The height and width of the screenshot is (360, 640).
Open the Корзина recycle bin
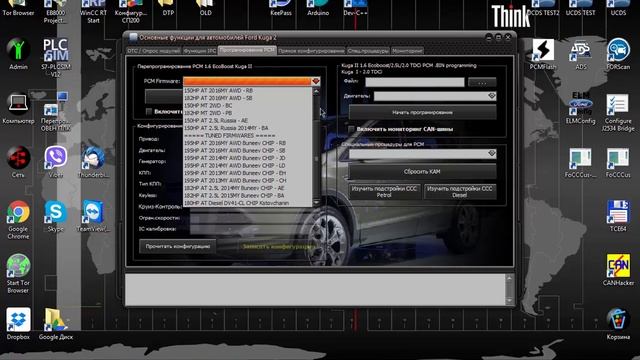618,324
